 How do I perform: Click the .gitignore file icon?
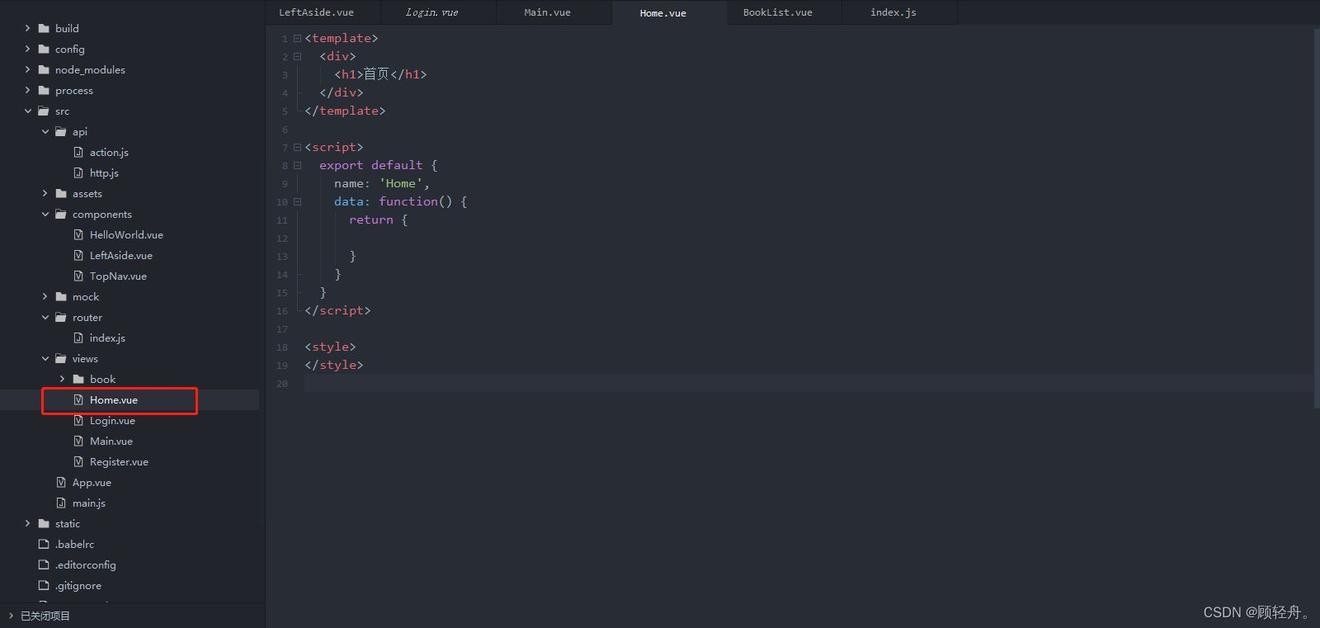point(44,586)
